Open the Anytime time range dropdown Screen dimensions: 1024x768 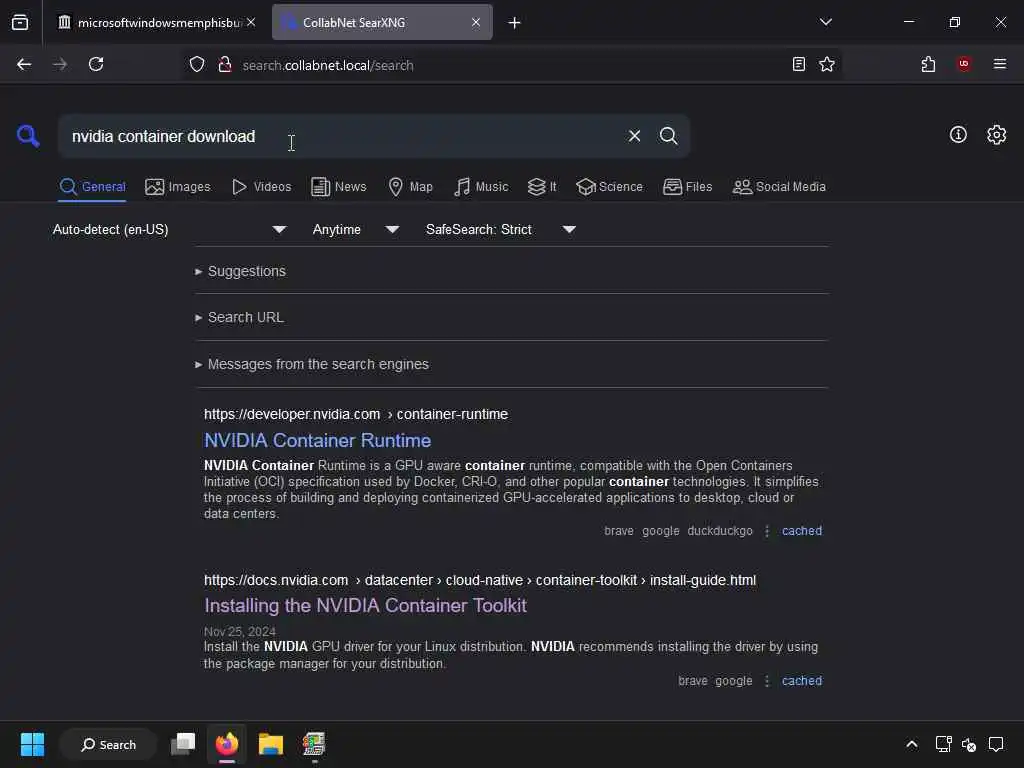point(355,229)
